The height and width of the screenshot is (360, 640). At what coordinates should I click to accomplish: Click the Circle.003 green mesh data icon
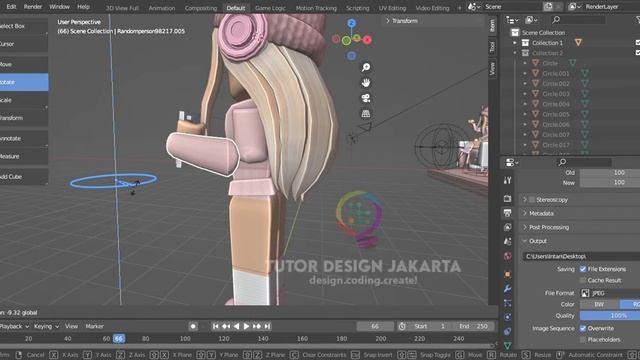coord(585,94)
